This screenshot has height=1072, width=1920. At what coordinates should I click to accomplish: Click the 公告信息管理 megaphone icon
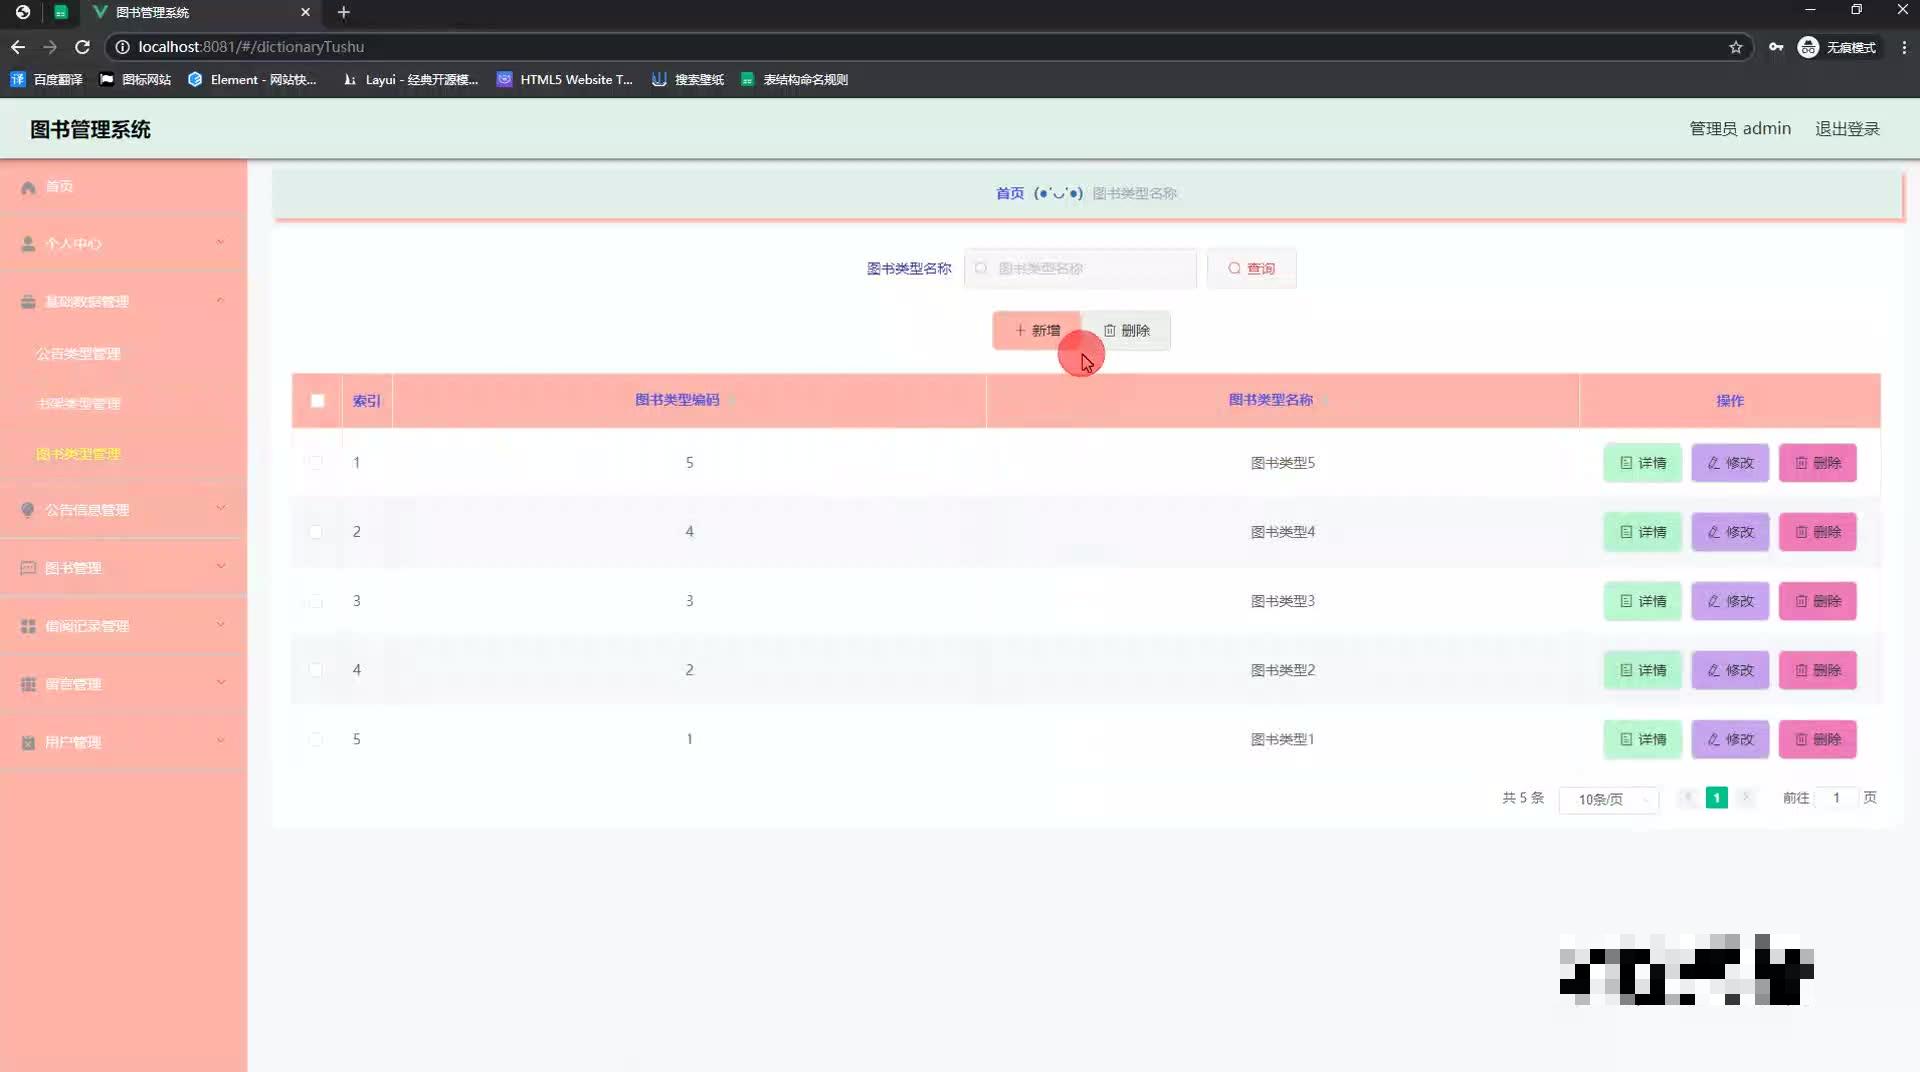click(27, 510)
